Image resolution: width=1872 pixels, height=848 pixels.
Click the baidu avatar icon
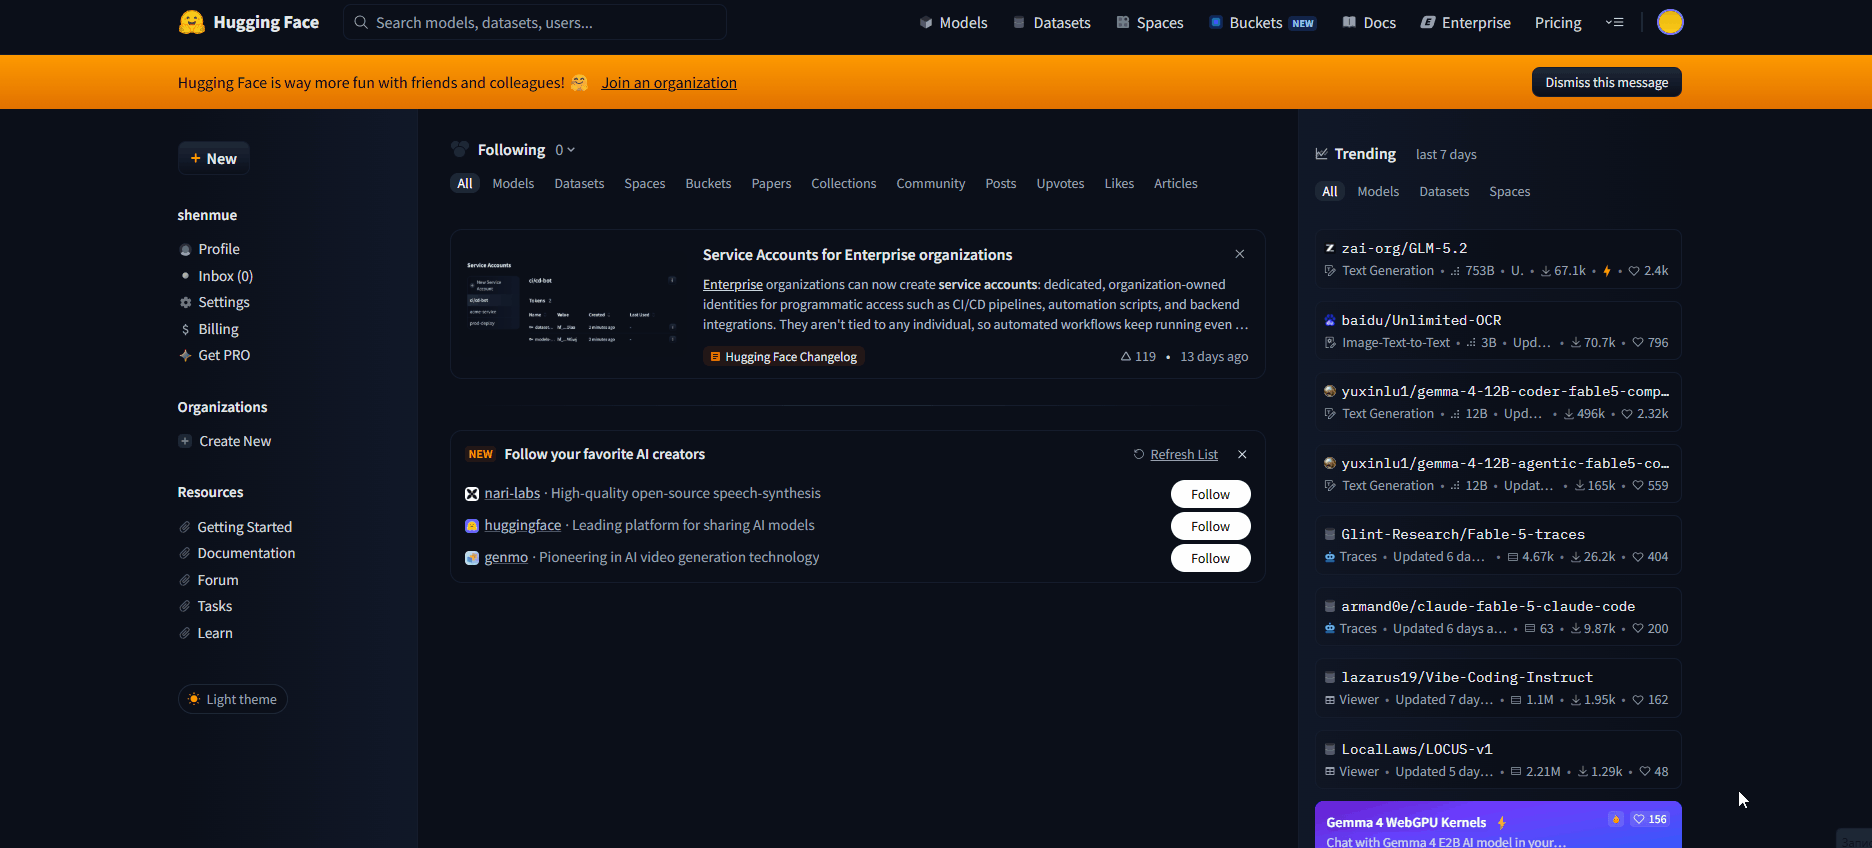coord(1330,320)
